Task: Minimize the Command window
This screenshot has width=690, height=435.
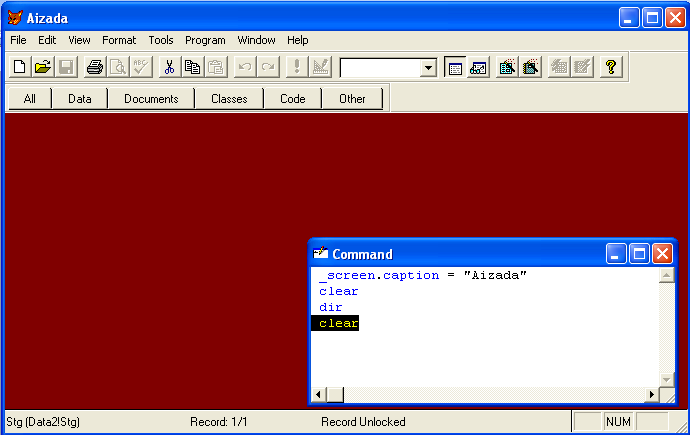Action: point(616,254)
